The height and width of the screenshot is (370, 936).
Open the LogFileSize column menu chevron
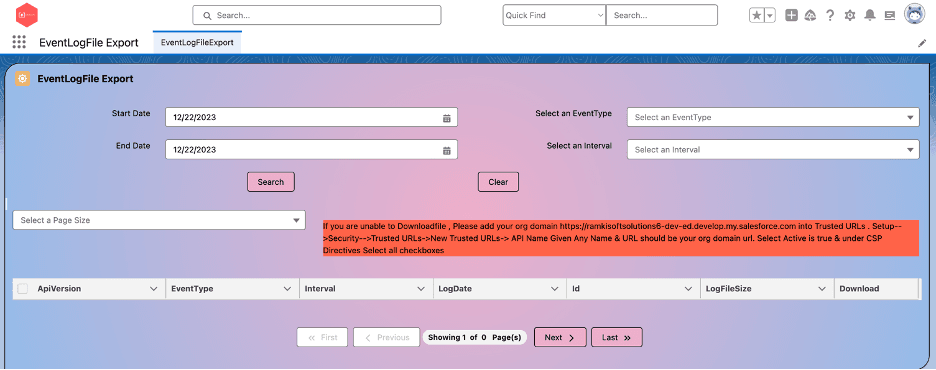coord(822,289)
